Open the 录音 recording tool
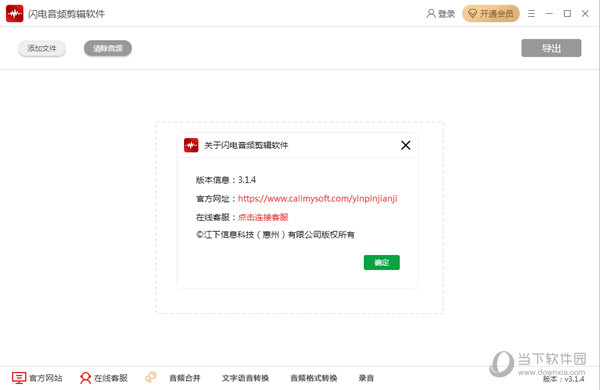600x390 pixels. coord(366,378)
